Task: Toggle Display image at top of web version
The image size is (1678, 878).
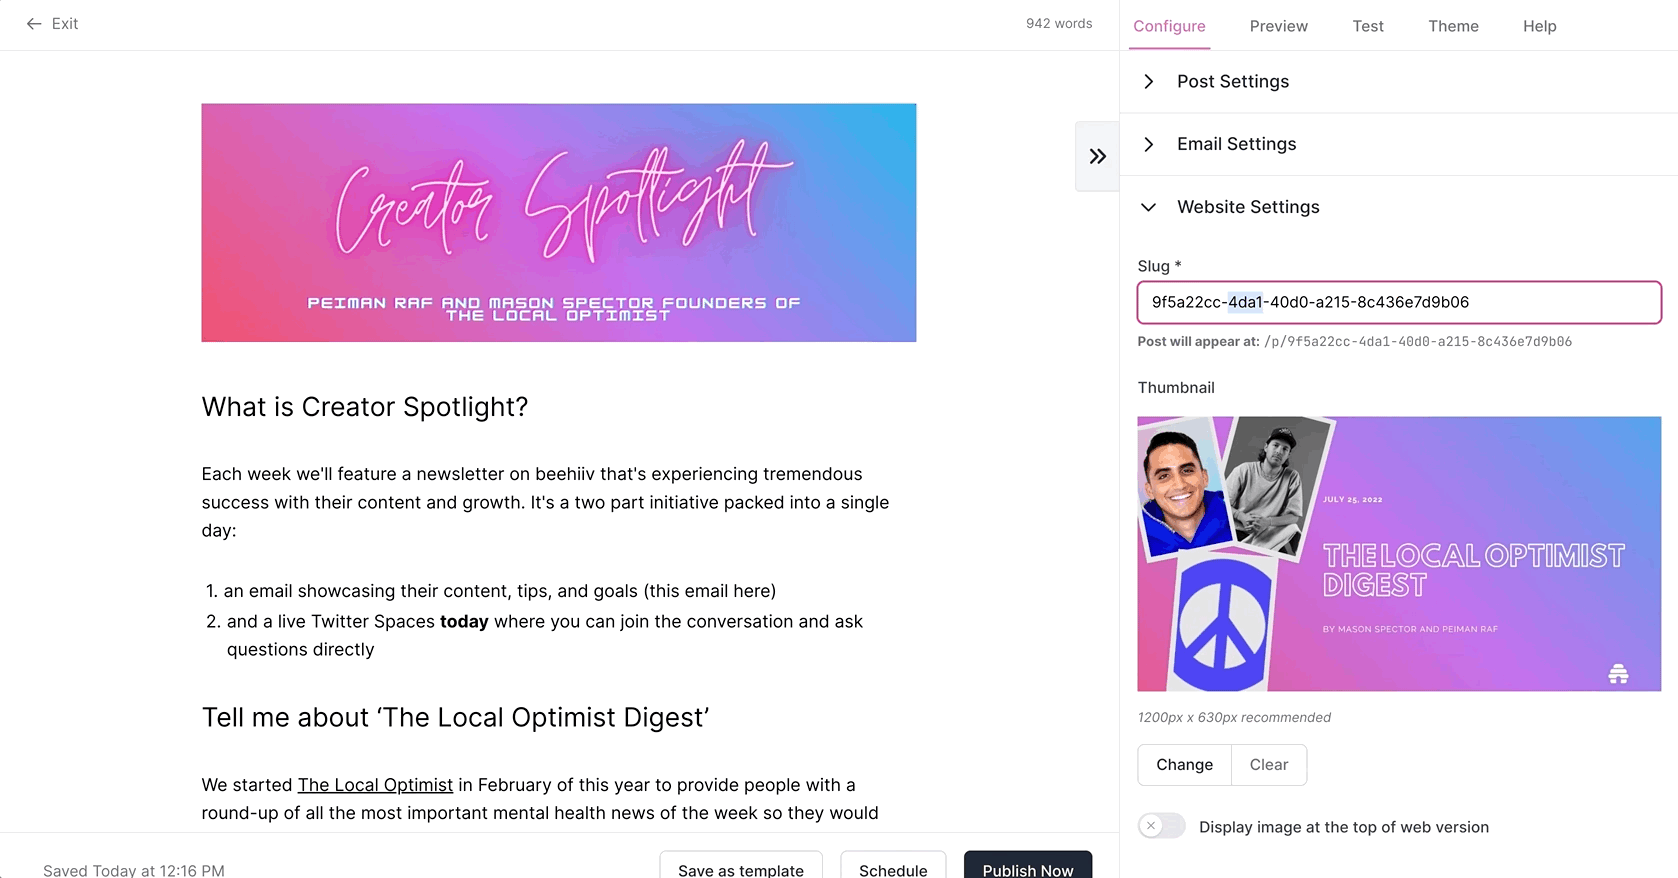Action: pyautogui.click(x=1161, y=826)
